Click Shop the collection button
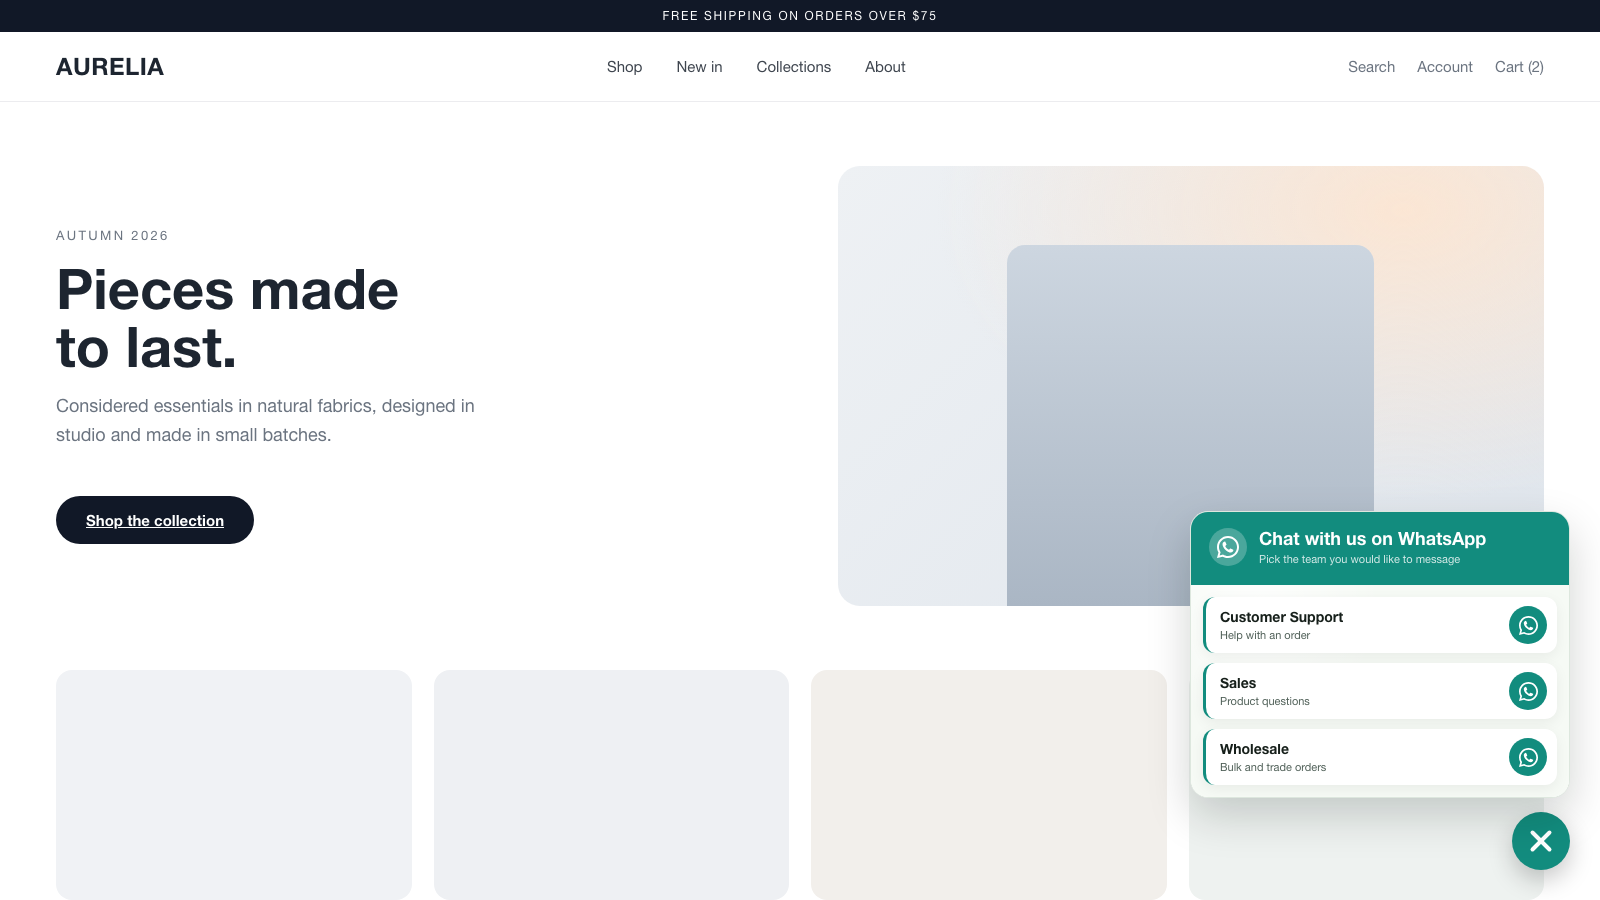The height and width of the screenshot is (900, 1600). [x=155, y=520]
